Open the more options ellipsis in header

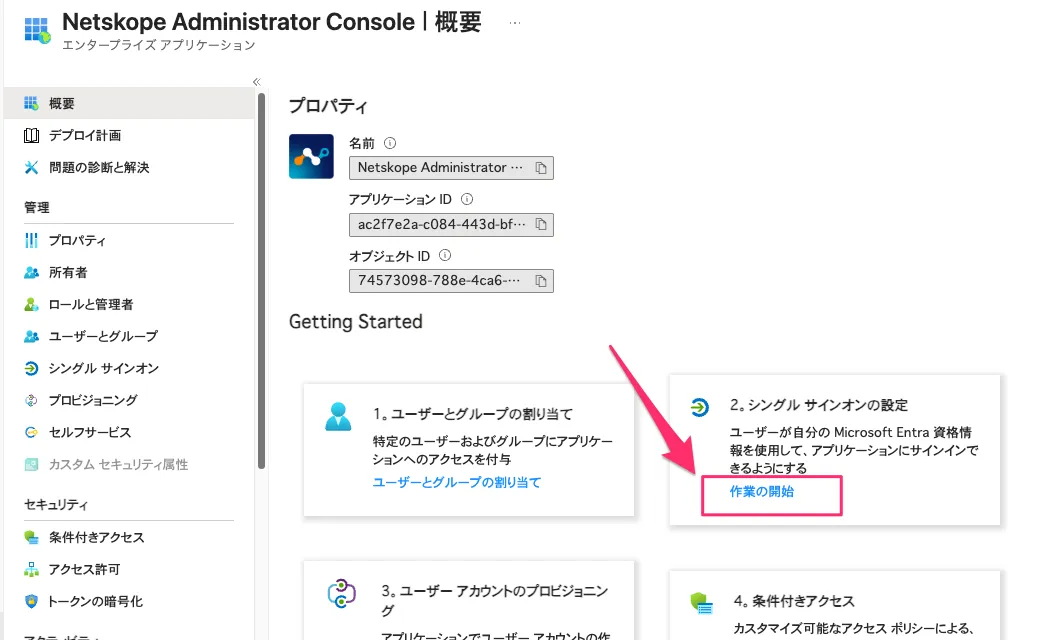coord(515,23)
